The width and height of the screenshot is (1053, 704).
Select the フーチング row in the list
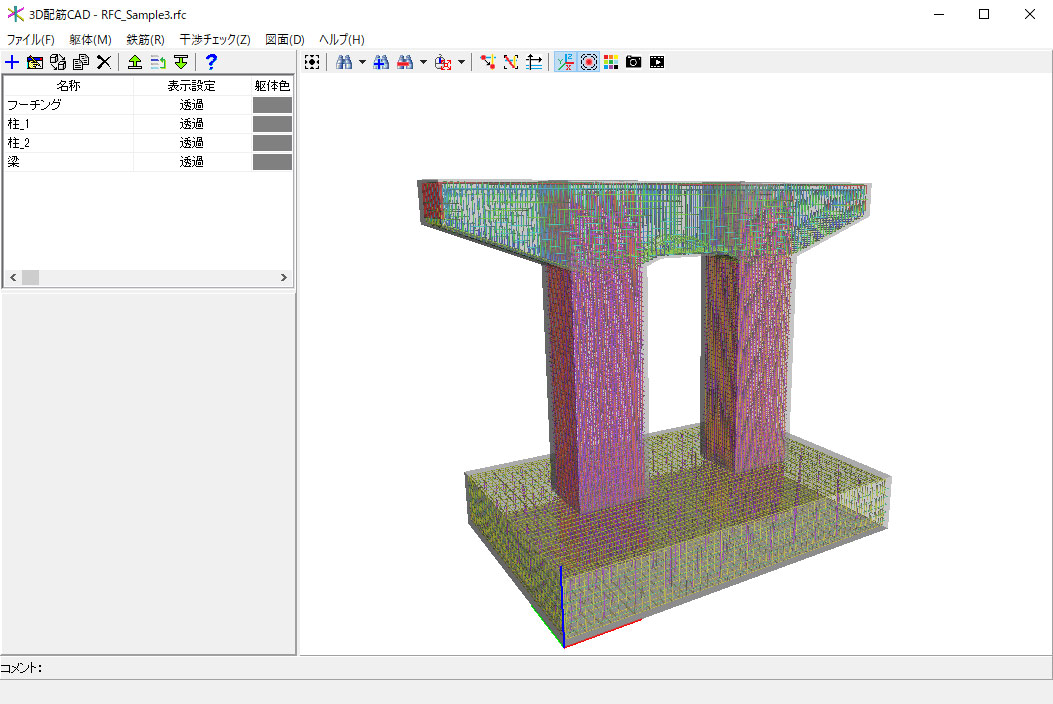click(x=35, y=104)
